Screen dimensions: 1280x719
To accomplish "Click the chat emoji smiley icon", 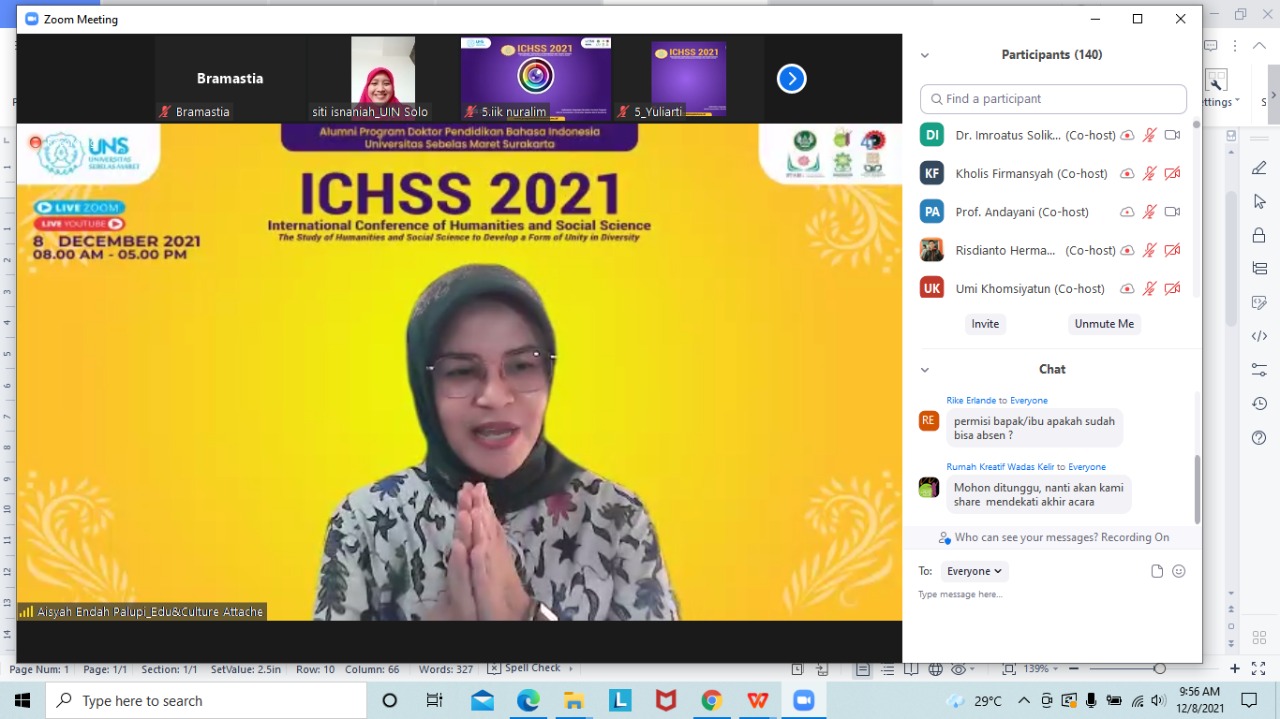I will click(x=1178, y=571).
